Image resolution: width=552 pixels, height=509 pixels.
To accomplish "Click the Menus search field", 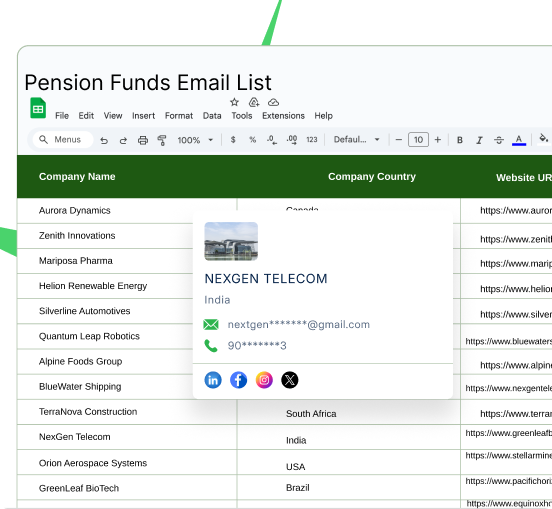I will pos(63,140).
